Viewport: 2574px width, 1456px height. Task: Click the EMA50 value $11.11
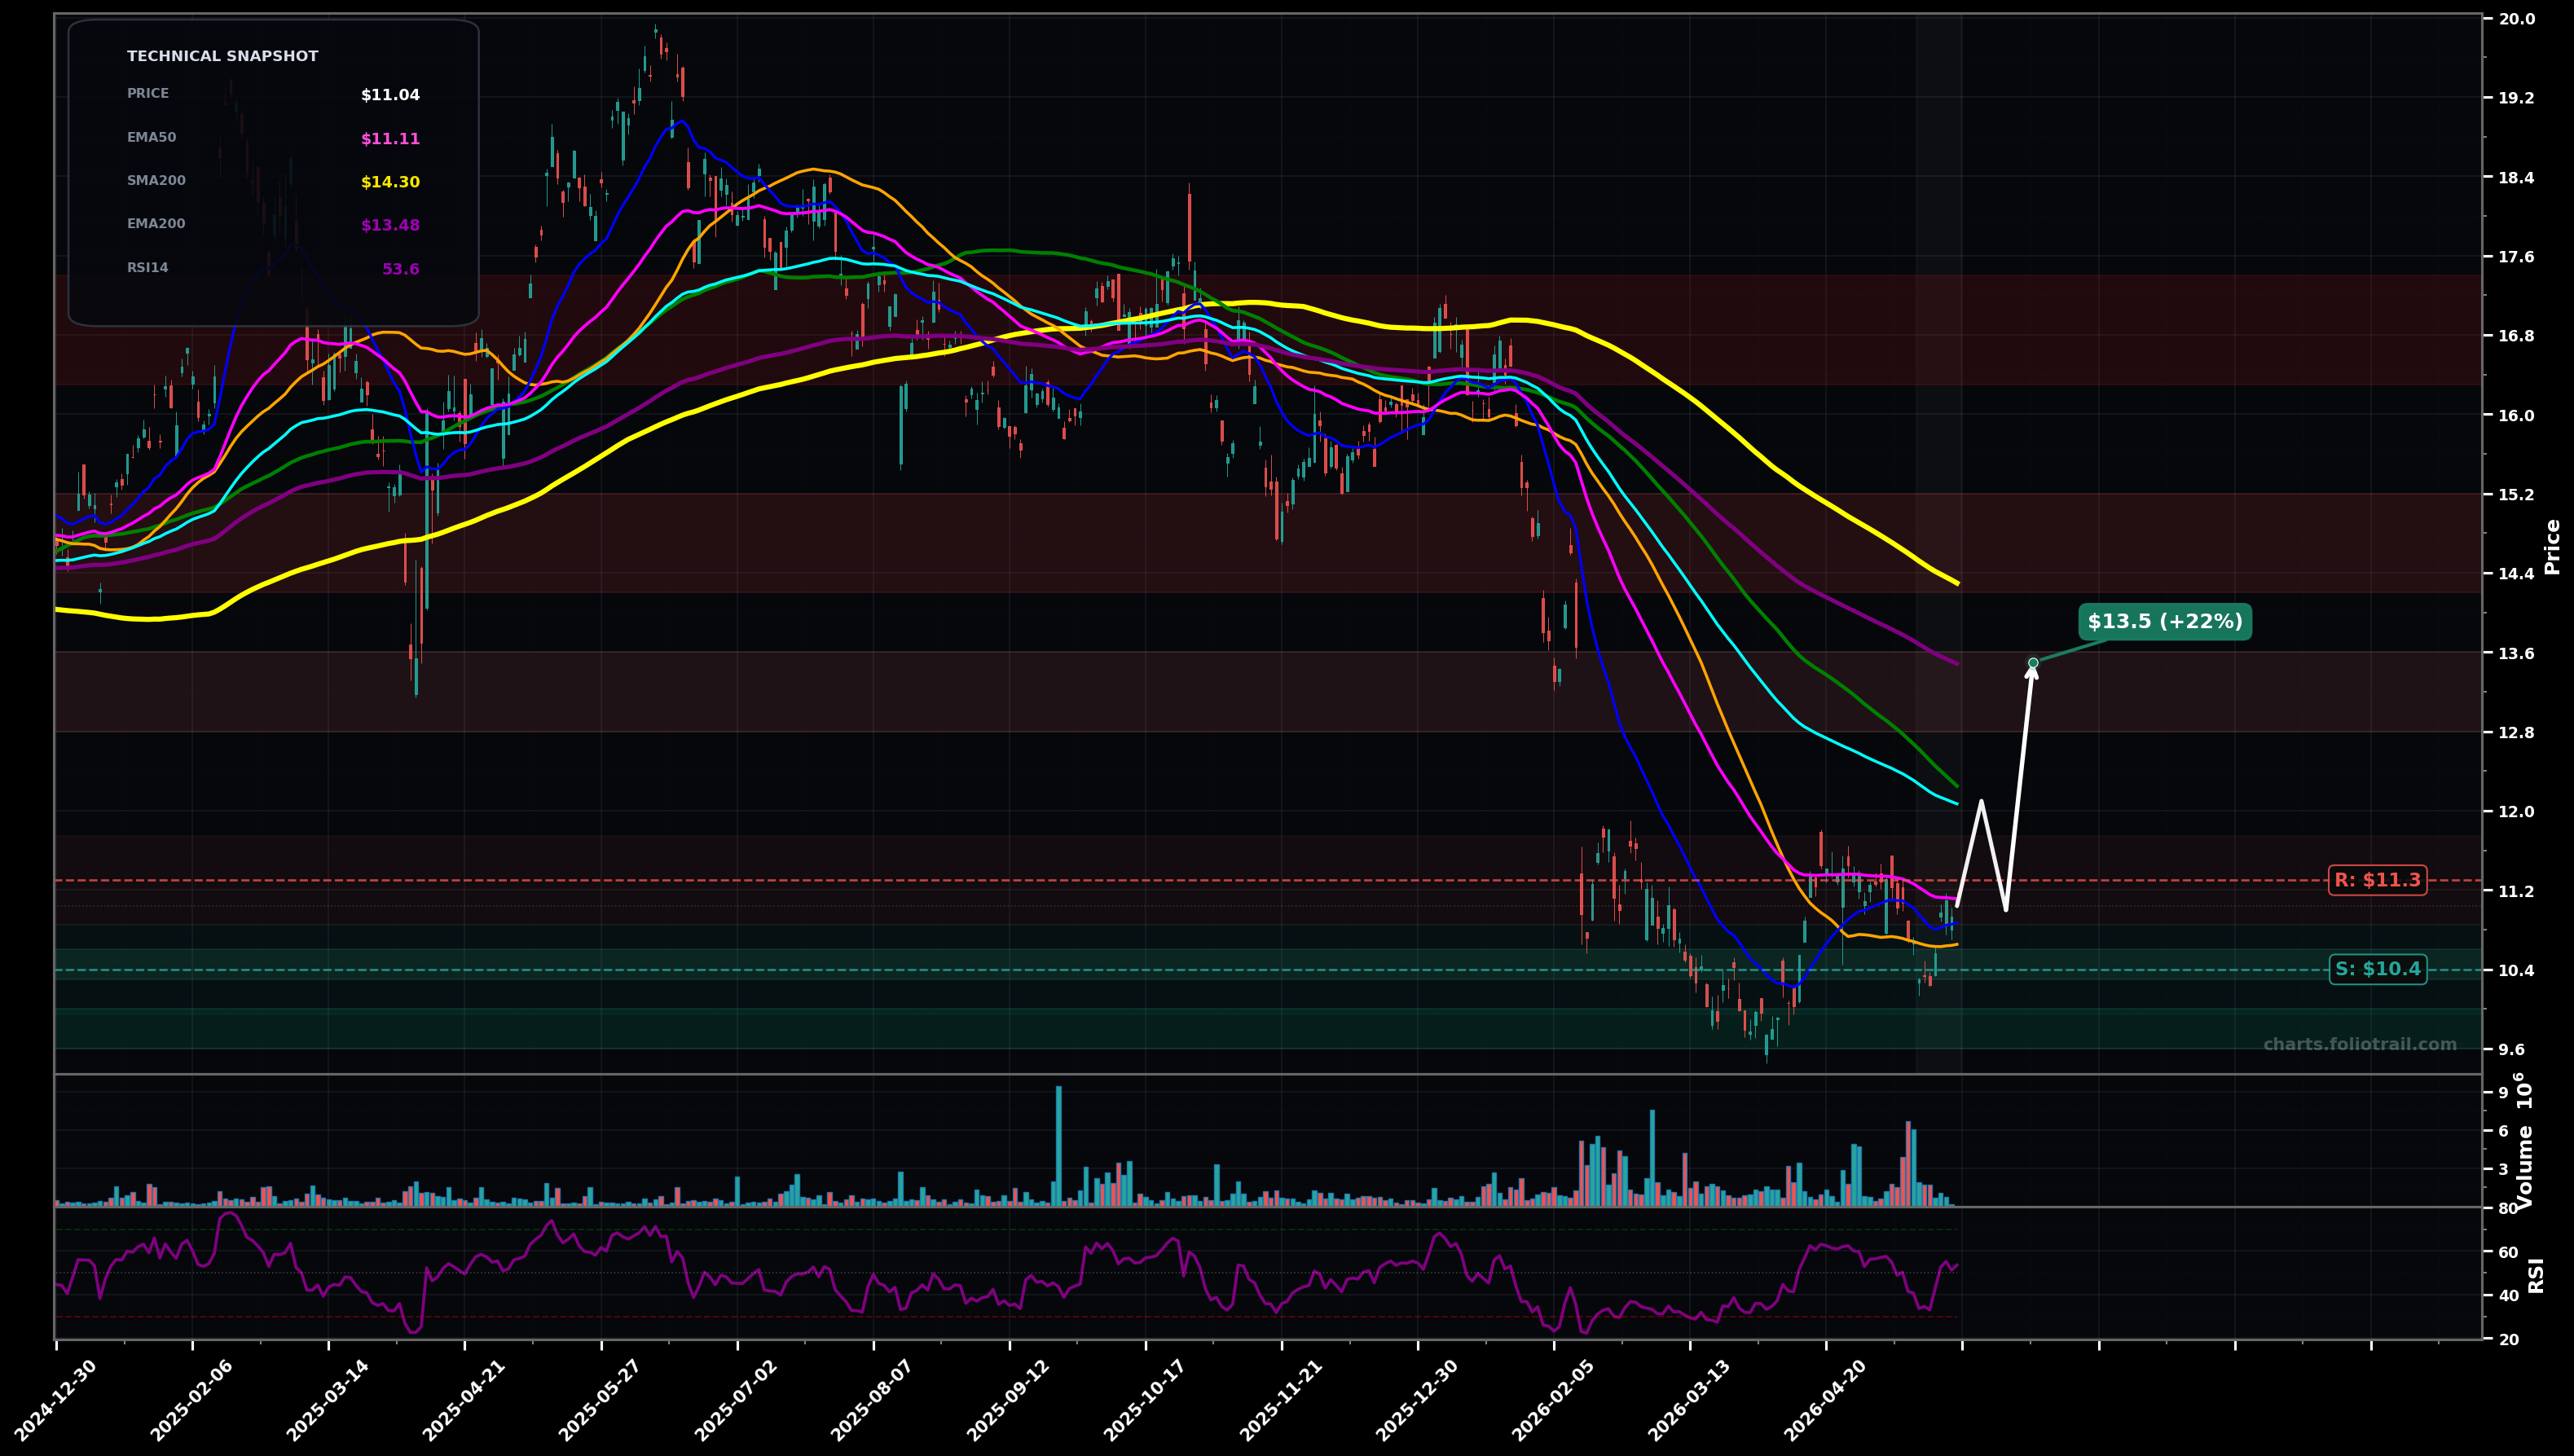(x=390, y=139)
